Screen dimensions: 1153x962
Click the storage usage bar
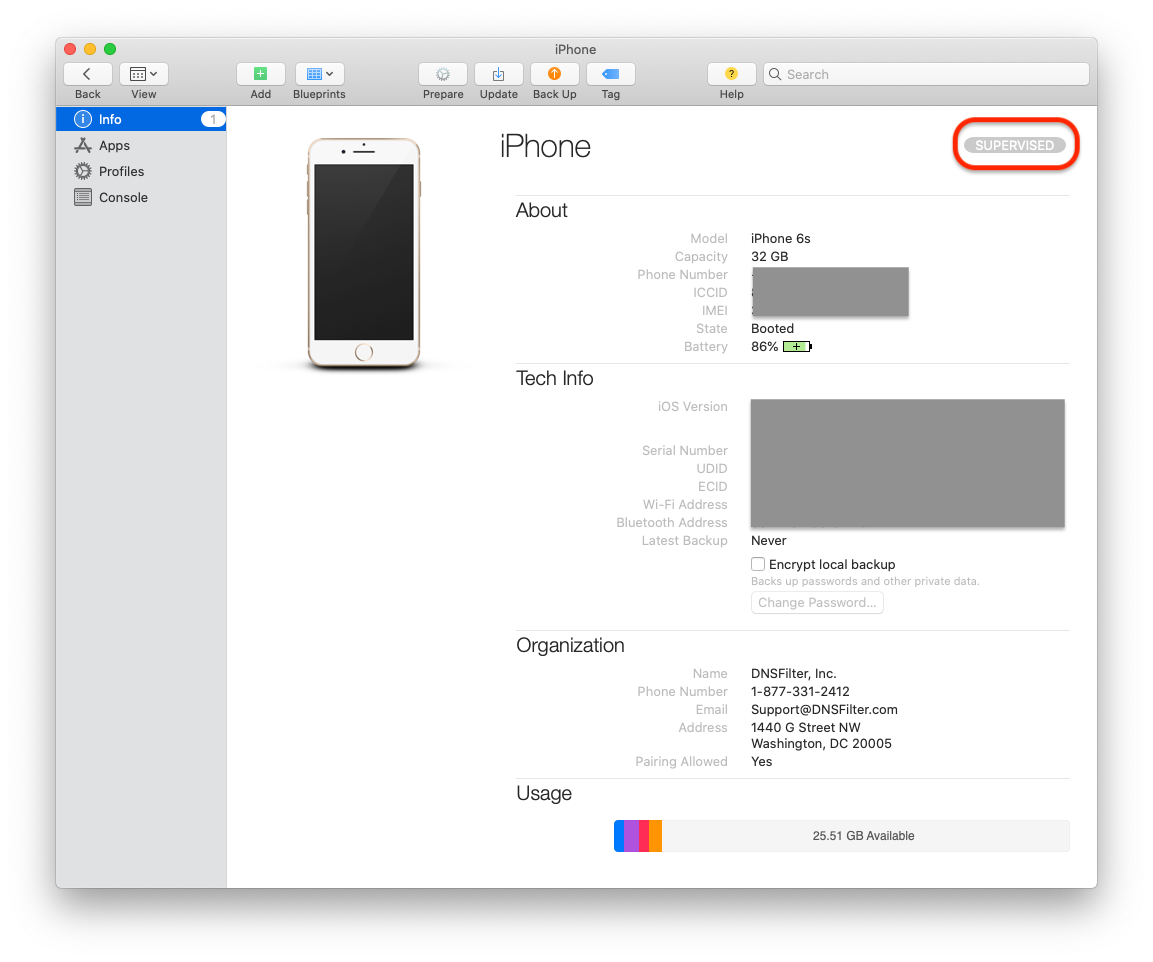coord(841,835)
